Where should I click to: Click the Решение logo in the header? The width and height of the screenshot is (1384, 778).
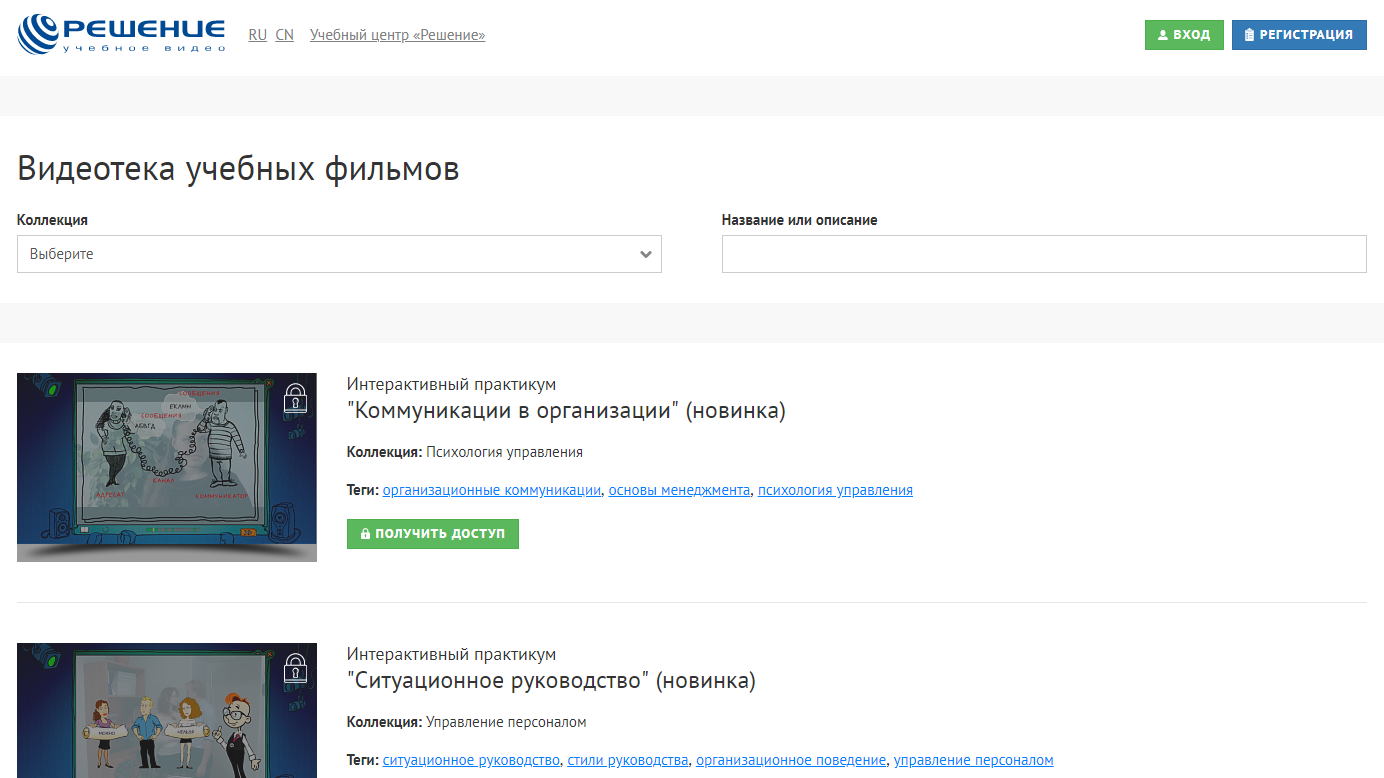pyautogui.click(x=122, y=34)
